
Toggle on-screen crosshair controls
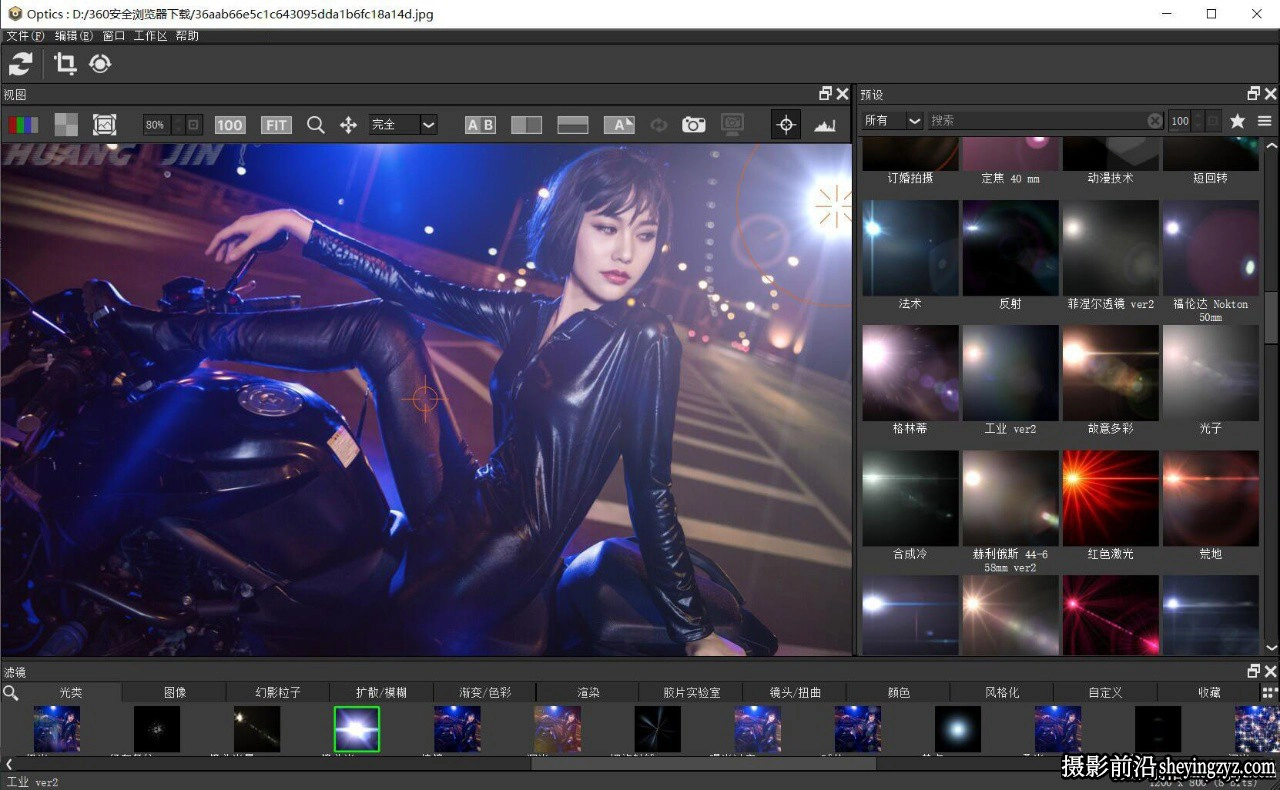click(786, 125)
